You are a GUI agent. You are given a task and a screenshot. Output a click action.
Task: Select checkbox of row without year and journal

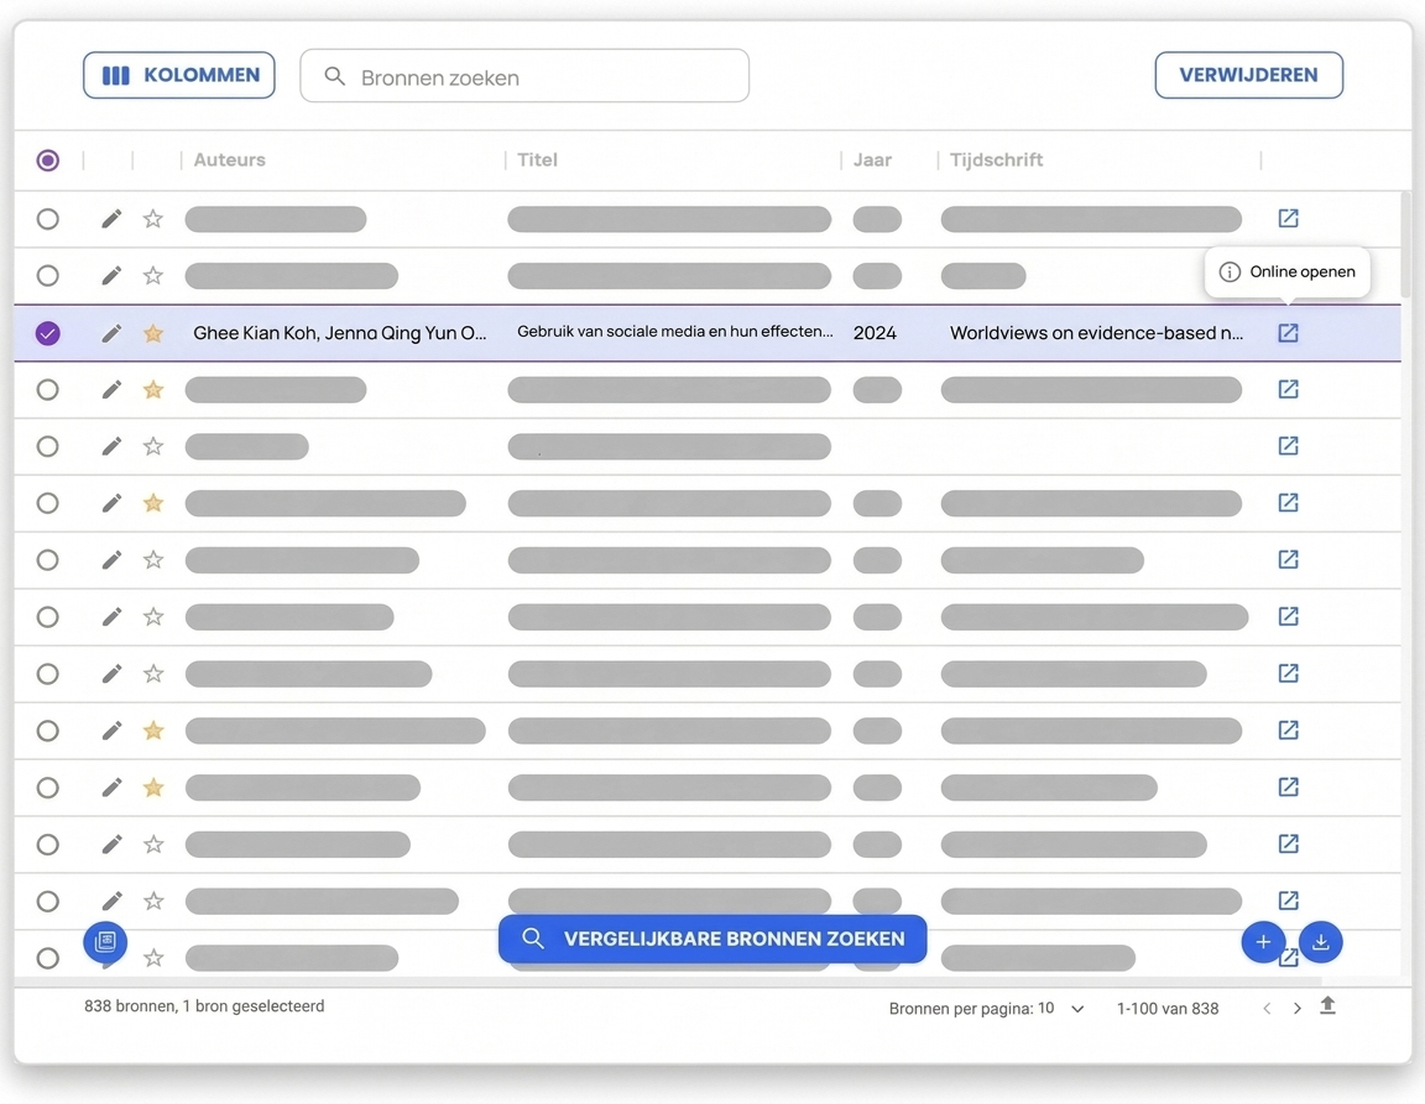(47, 446)
